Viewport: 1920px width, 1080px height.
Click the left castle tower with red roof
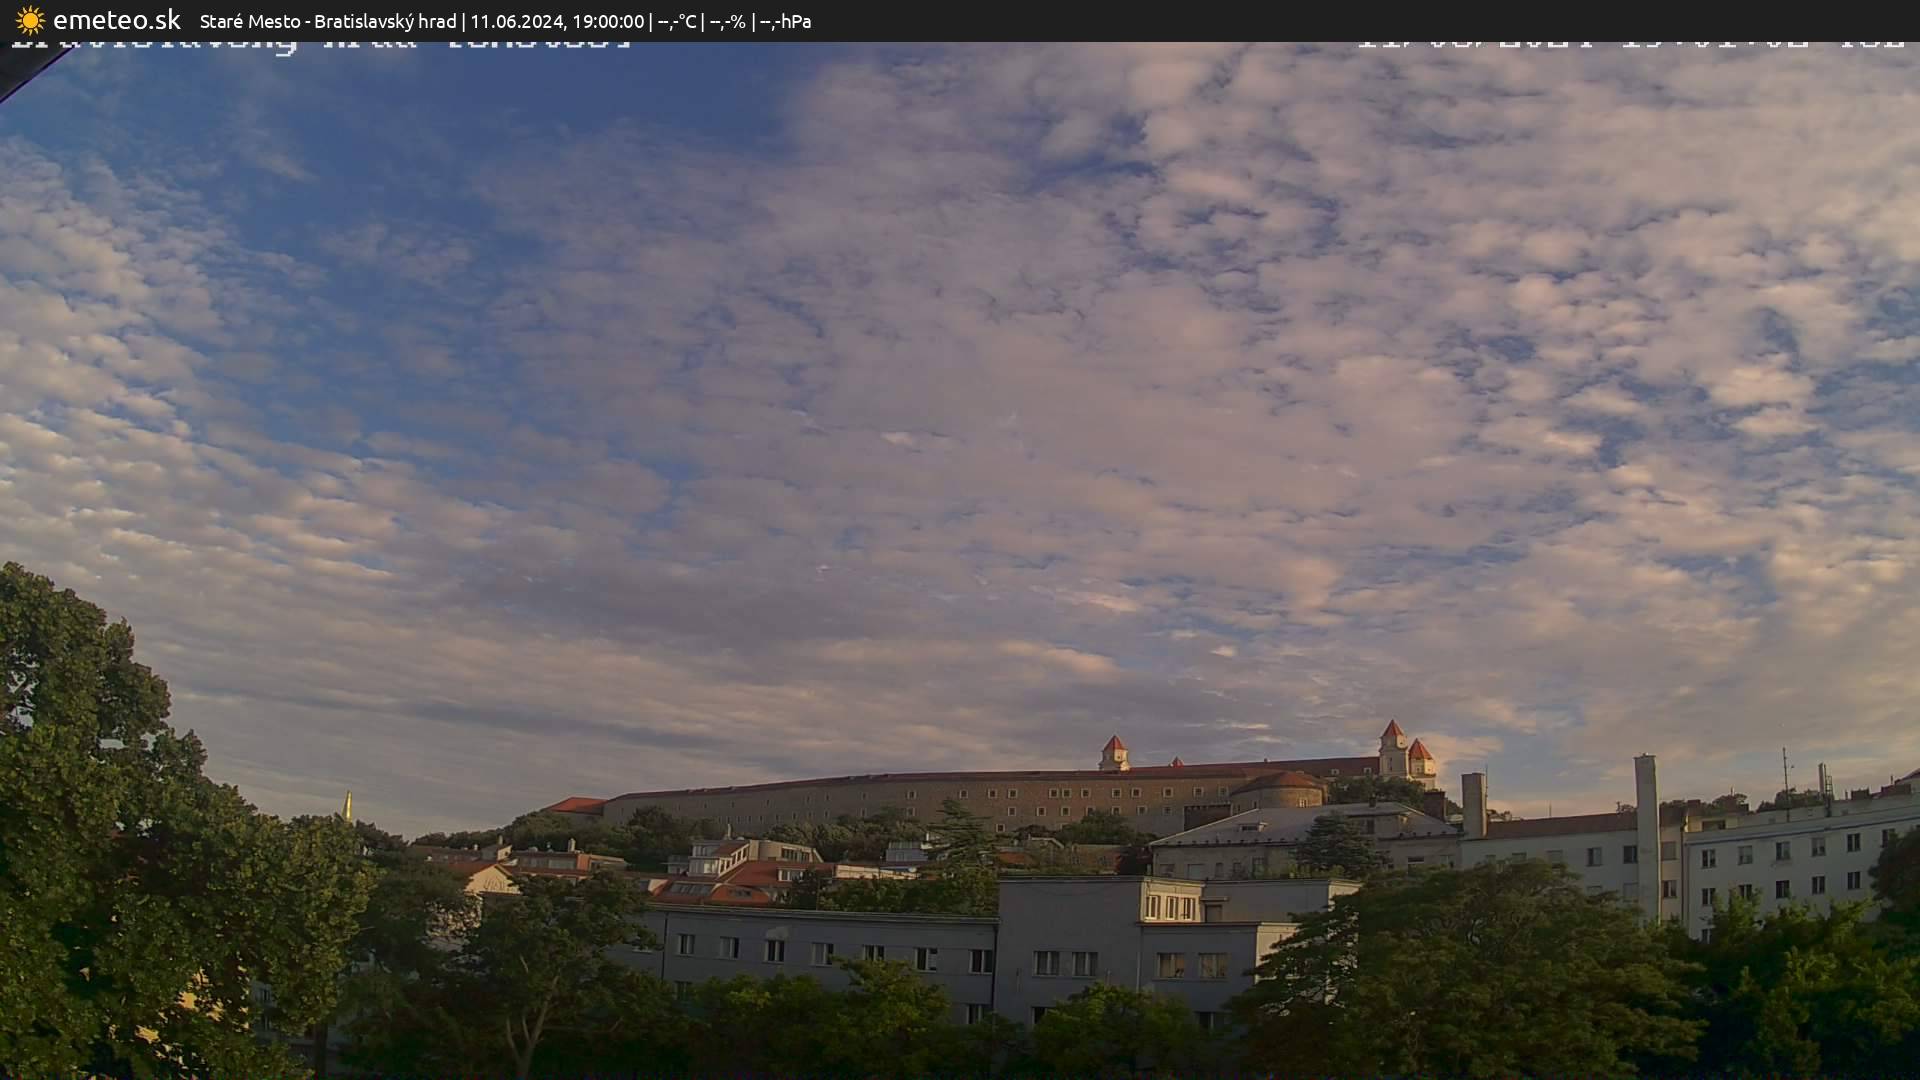click(x=1113, y=752)
